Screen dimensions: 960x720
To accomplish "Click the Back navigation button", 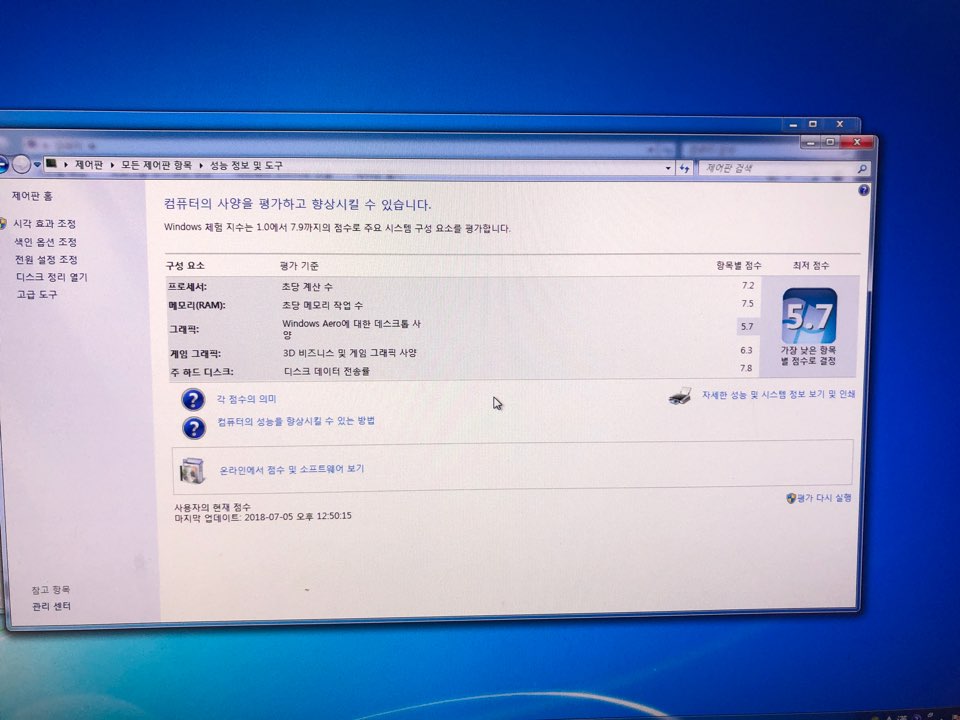I will pos(2,164).
